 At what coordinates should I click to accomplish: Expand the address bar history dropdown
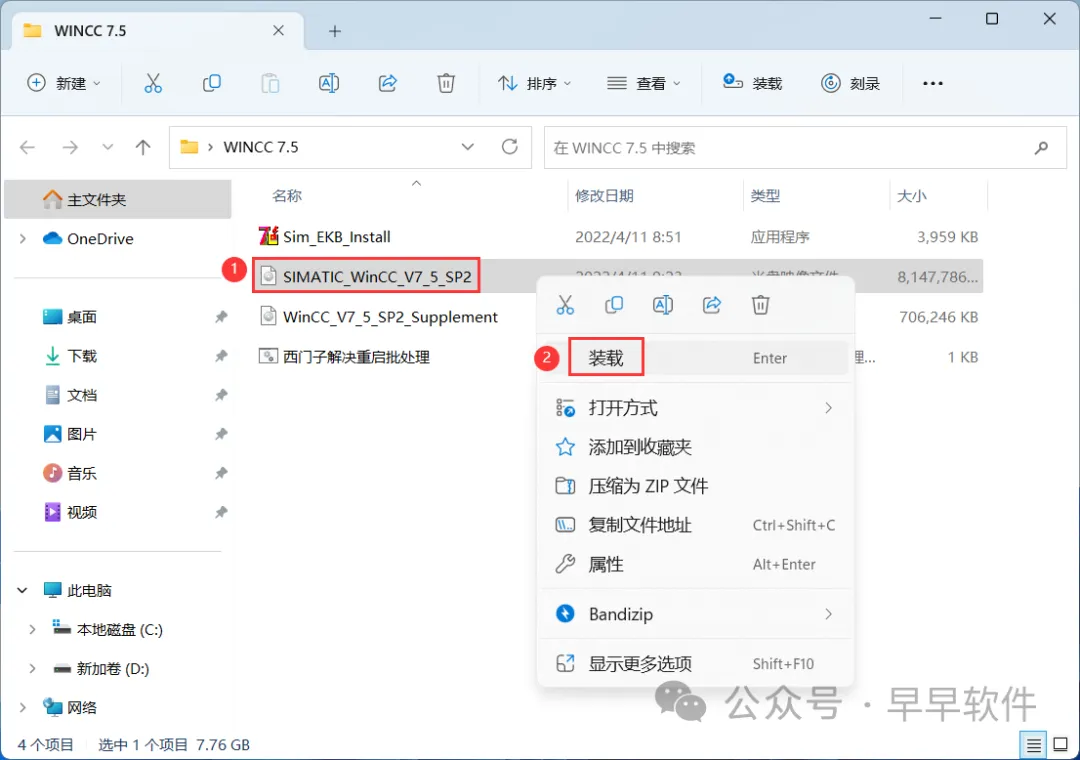click(468, 147)
